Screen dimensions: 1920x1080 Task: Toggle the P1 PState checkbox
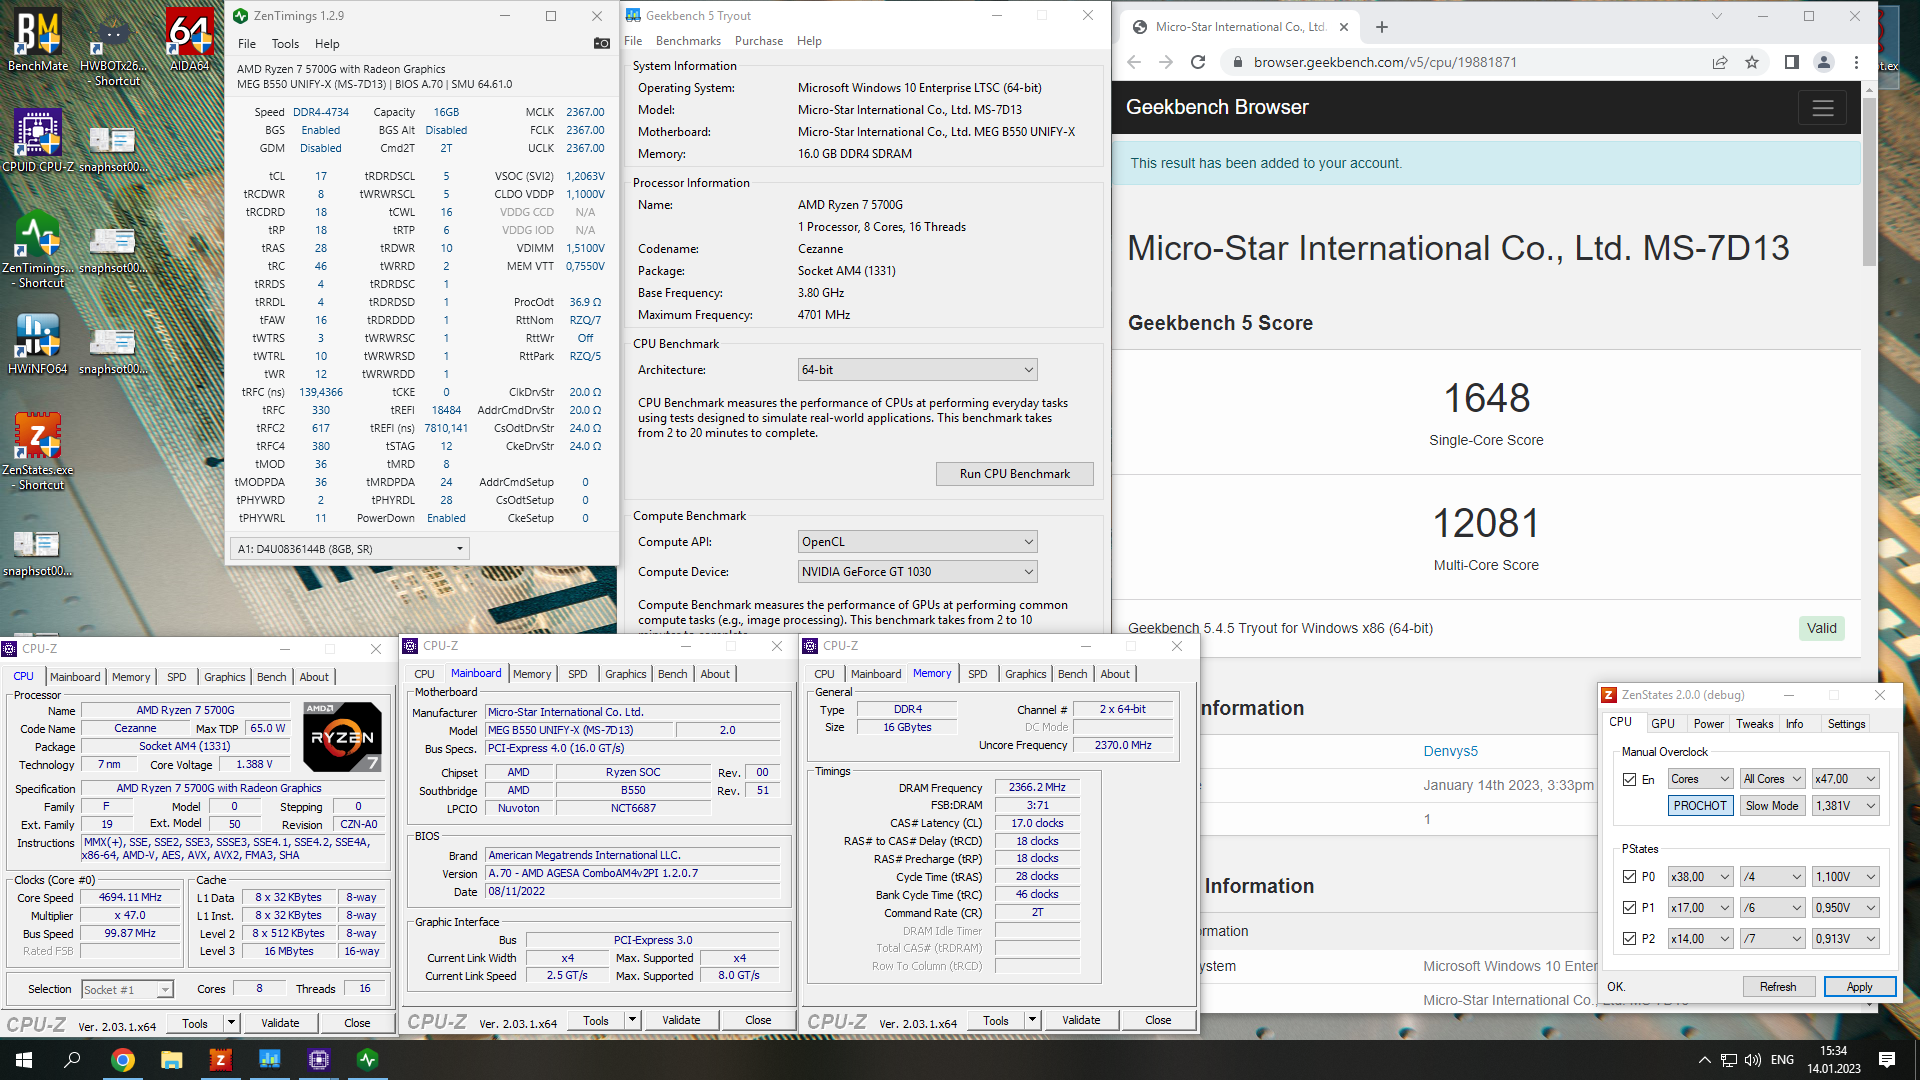coord(1630,908)
